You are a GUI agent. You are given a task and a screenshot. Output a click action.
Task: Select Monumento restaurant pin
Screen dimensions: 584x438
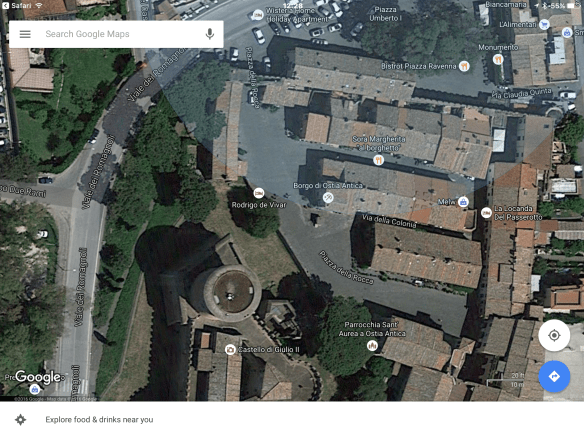click(x=498, y=59)
